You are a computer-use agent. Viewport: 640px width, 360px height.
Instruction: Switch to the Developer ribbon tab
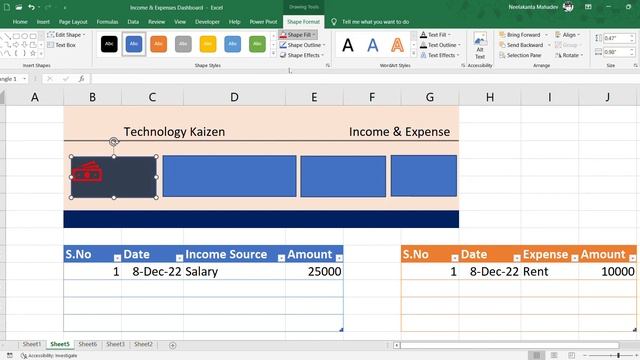coord(207,22)
